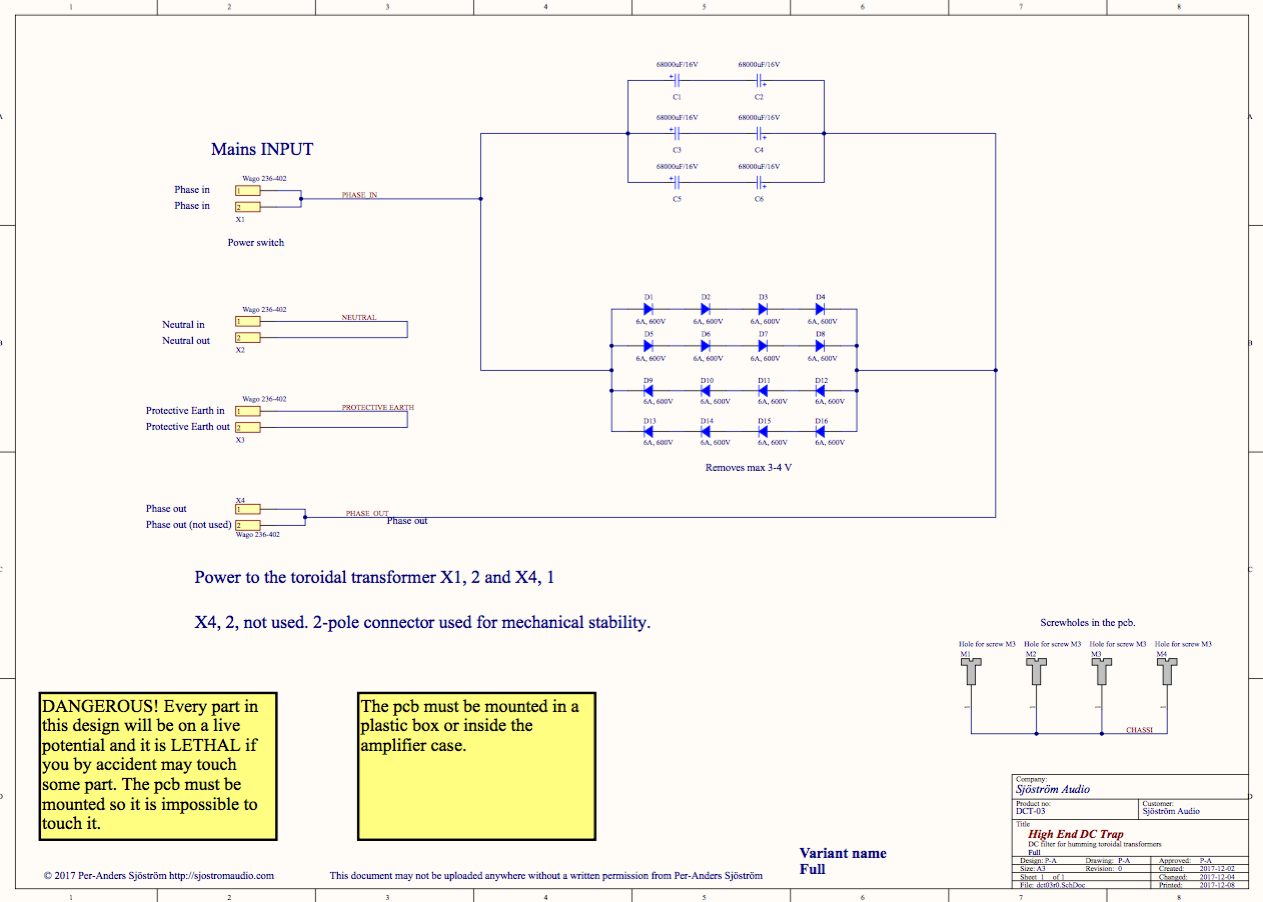This screenshot has width=1263, height=902.
Task: Select diode D5 symbol
Action: [x=649, y=346]
